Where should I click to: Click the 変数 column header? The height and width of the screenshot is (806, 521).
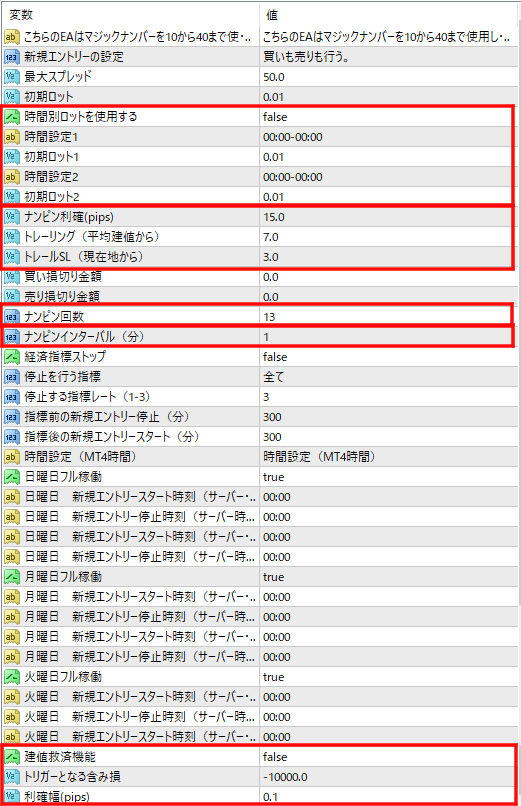pos(21,15)
